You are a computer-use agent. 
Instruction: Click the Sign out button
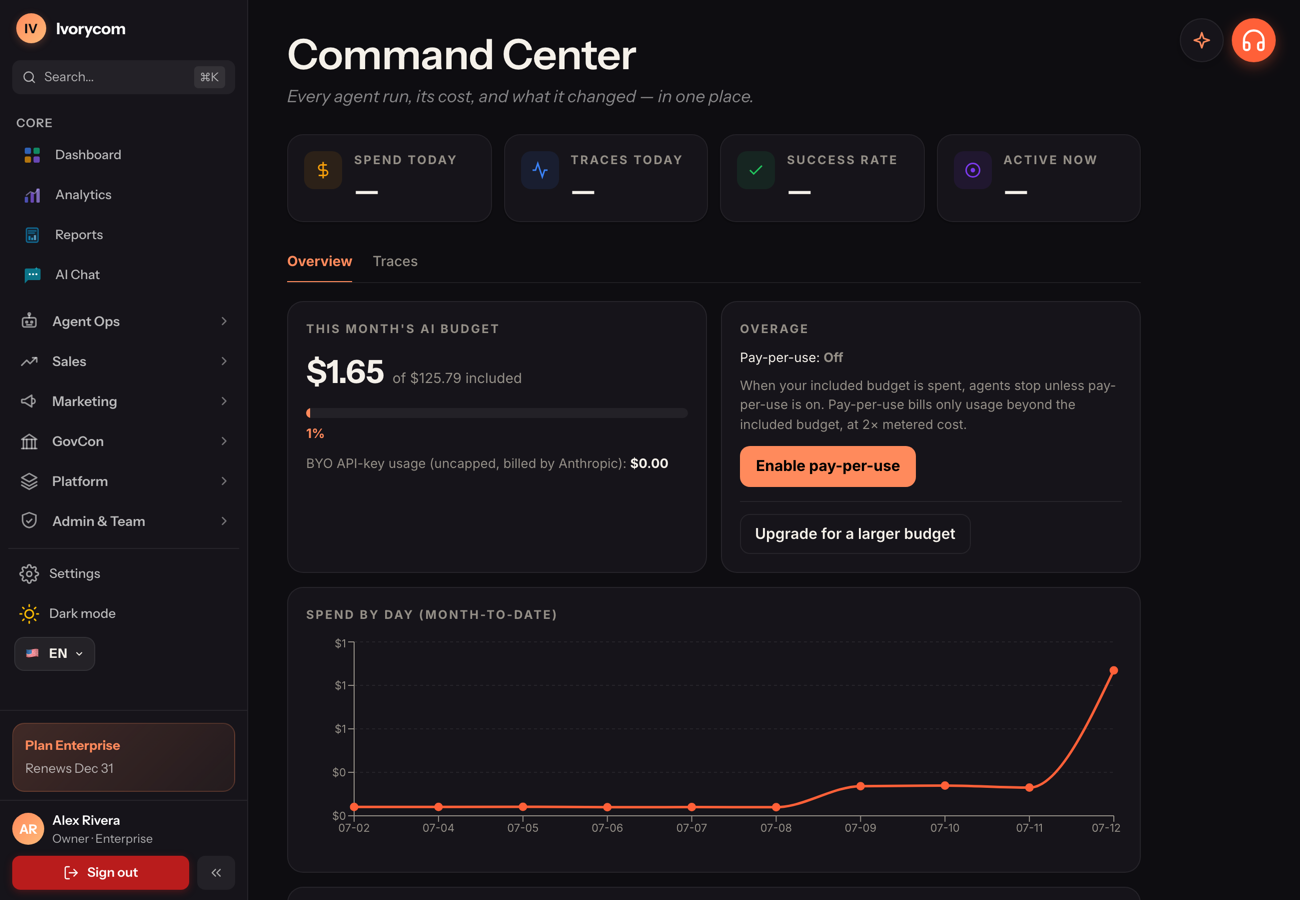(100, 873)
